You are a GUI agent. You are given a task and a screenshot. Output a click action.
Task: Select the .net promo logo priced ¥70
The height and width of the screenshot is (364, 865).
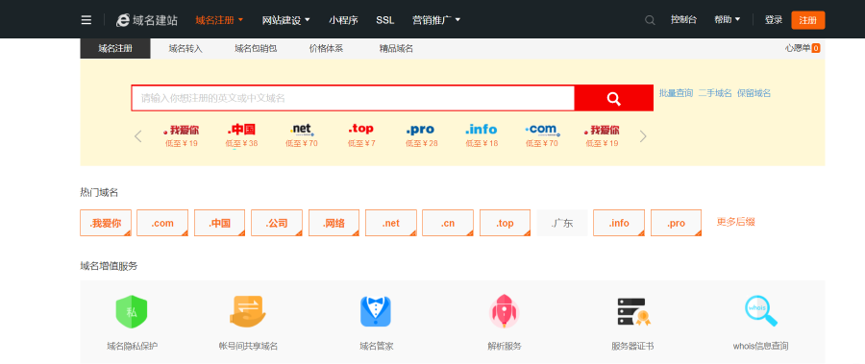302,130
